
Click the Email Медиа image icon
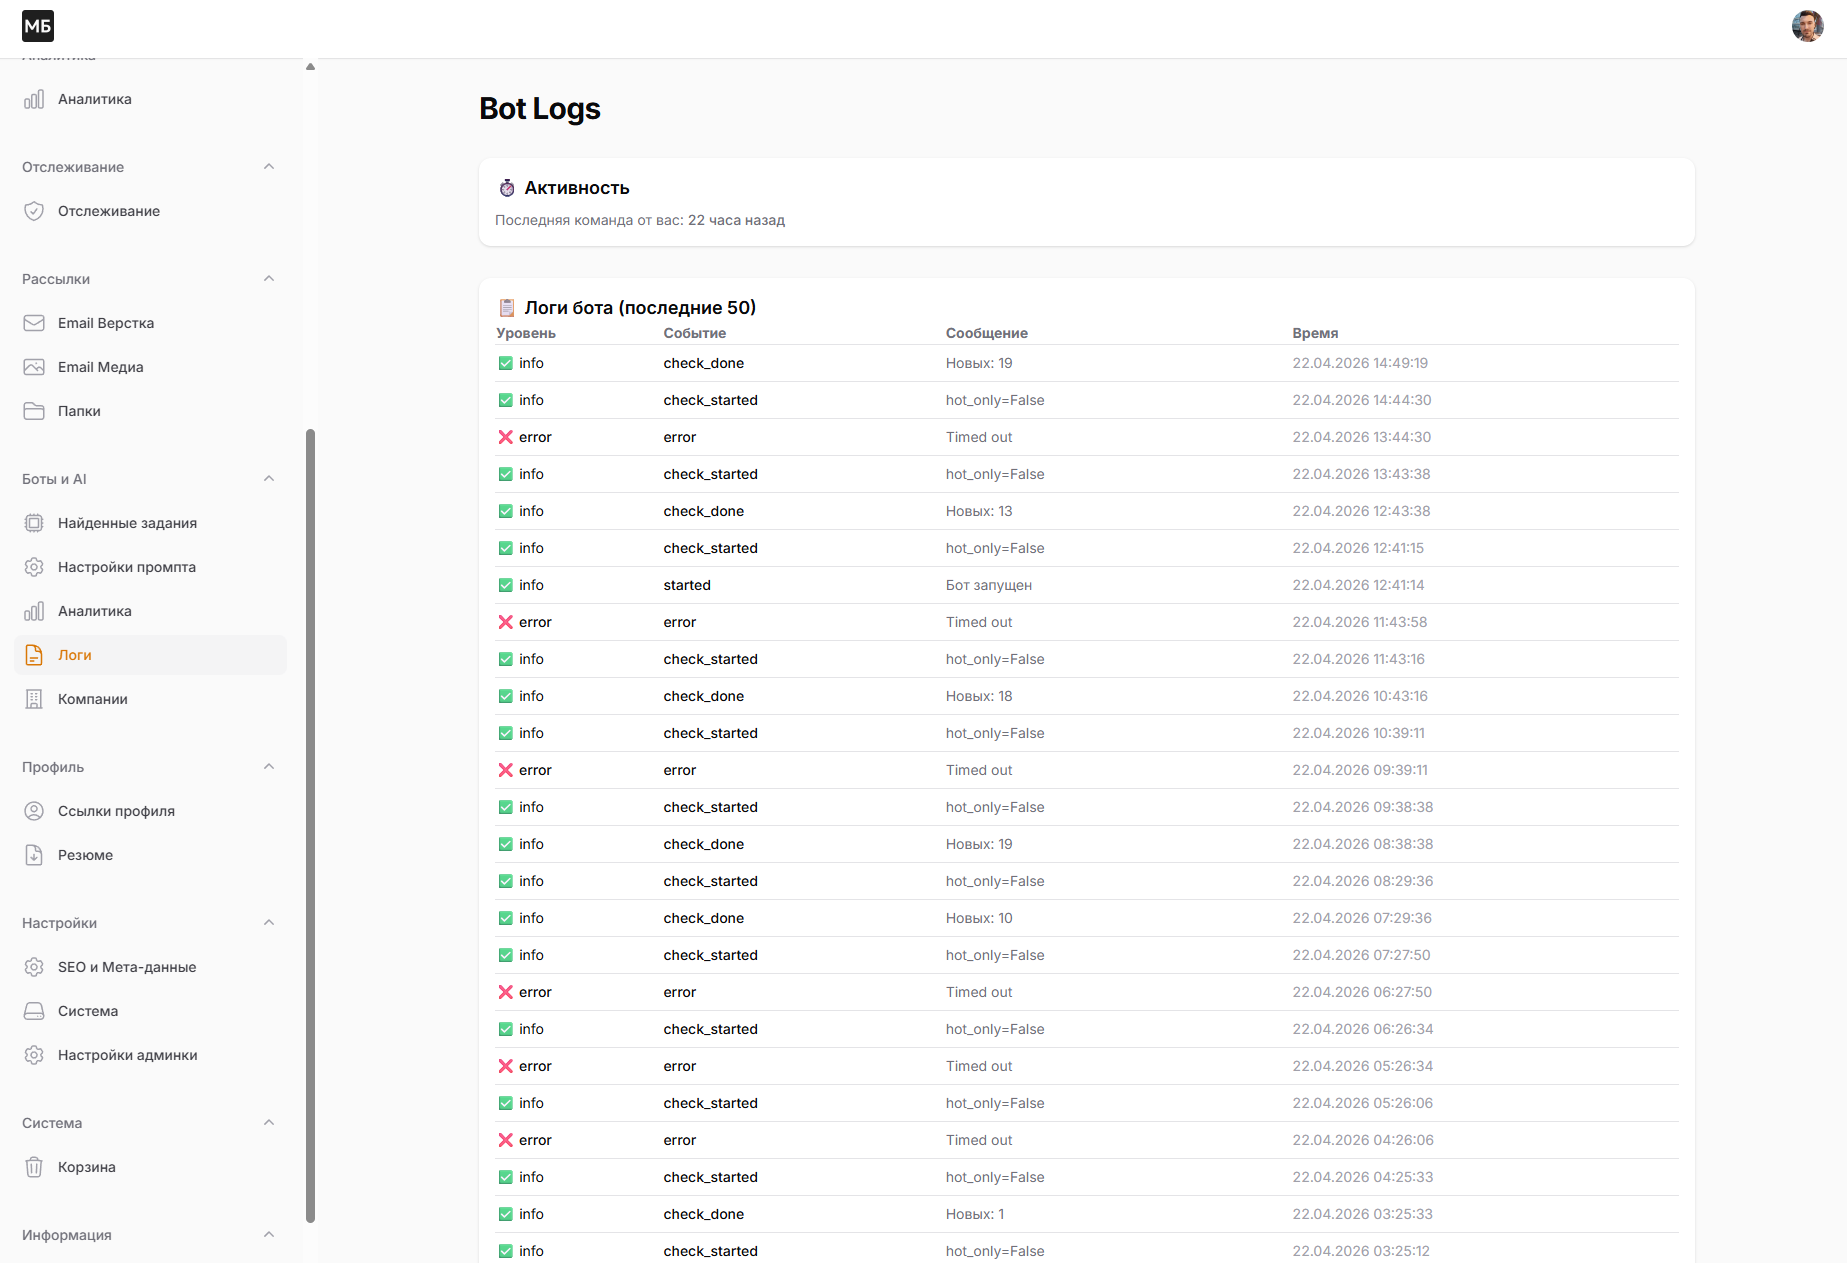34,367
